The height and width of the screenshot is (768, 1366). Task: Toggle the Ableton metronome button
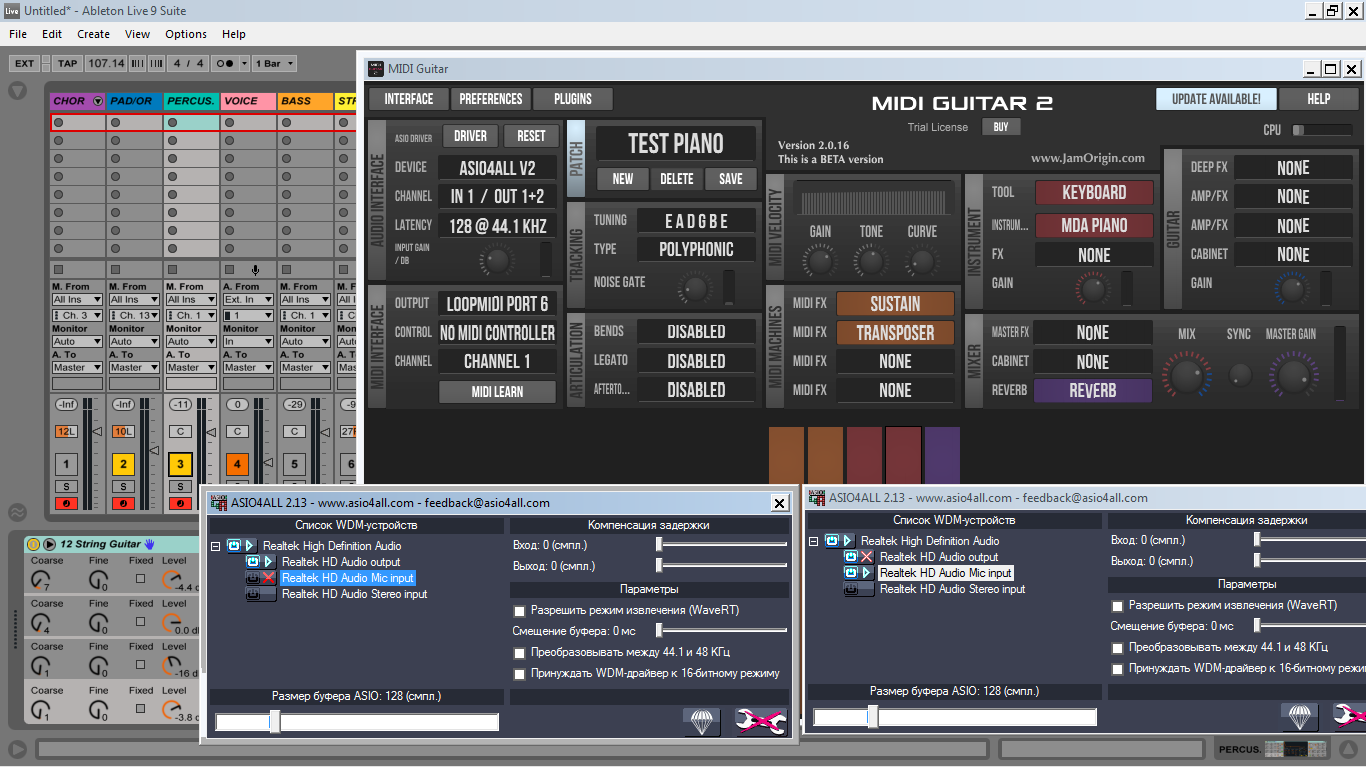[225, 63]
